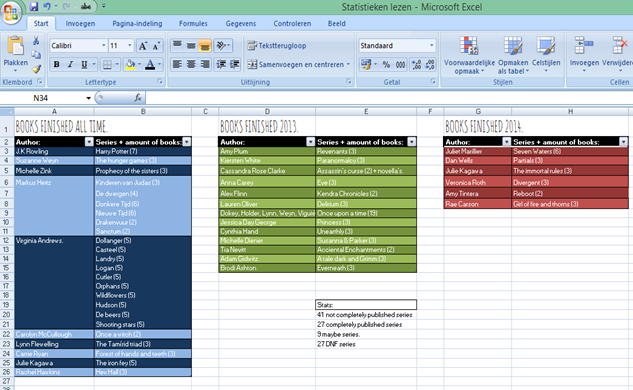Open the Calibri font dropdown

click(x=103, y=46)
